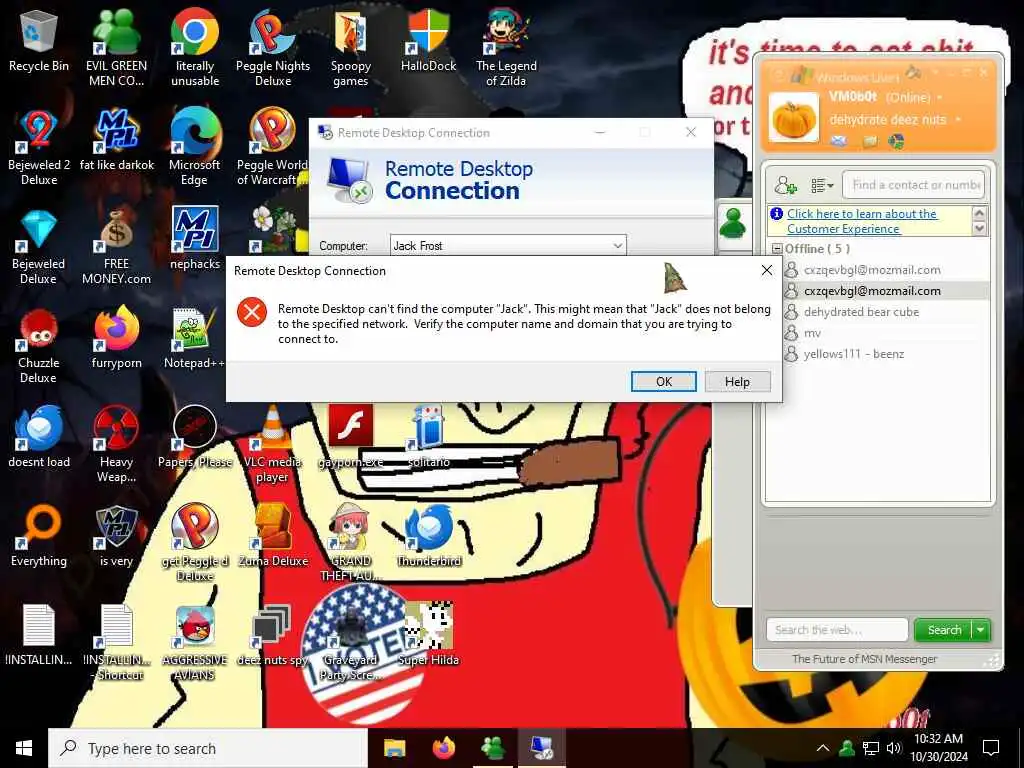Open the dropdown beside dehydrate deez nuts message
This screenshot has height=768, width=1024.
tap(958, 120)
